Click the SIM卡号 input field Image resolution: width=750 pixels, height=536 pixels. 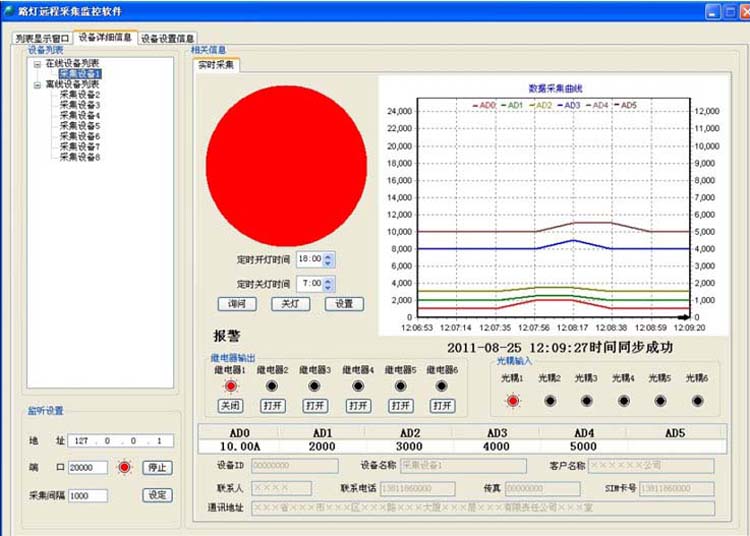677,488
